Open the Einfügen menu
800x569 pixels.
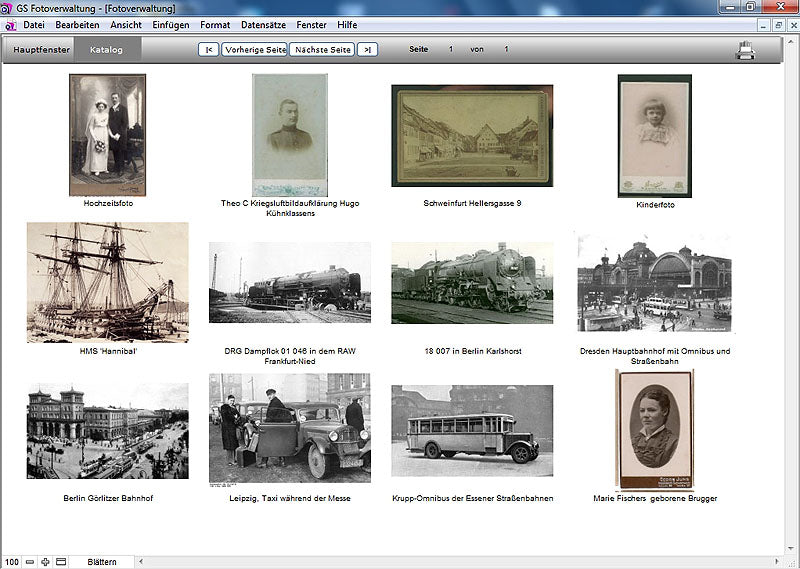tap(171, 24)
